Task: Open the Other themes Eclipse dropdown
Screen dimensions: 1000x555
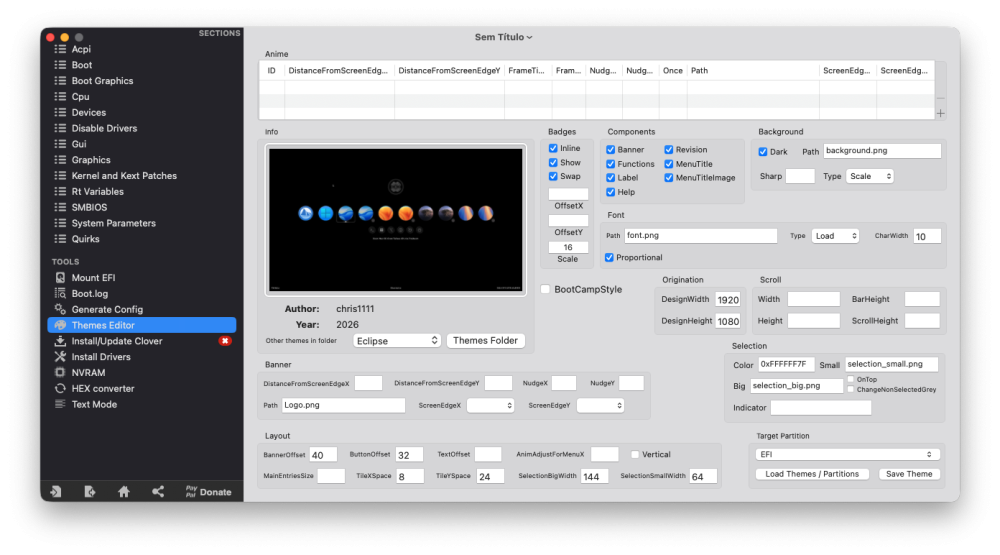Action: click(397, 341)
